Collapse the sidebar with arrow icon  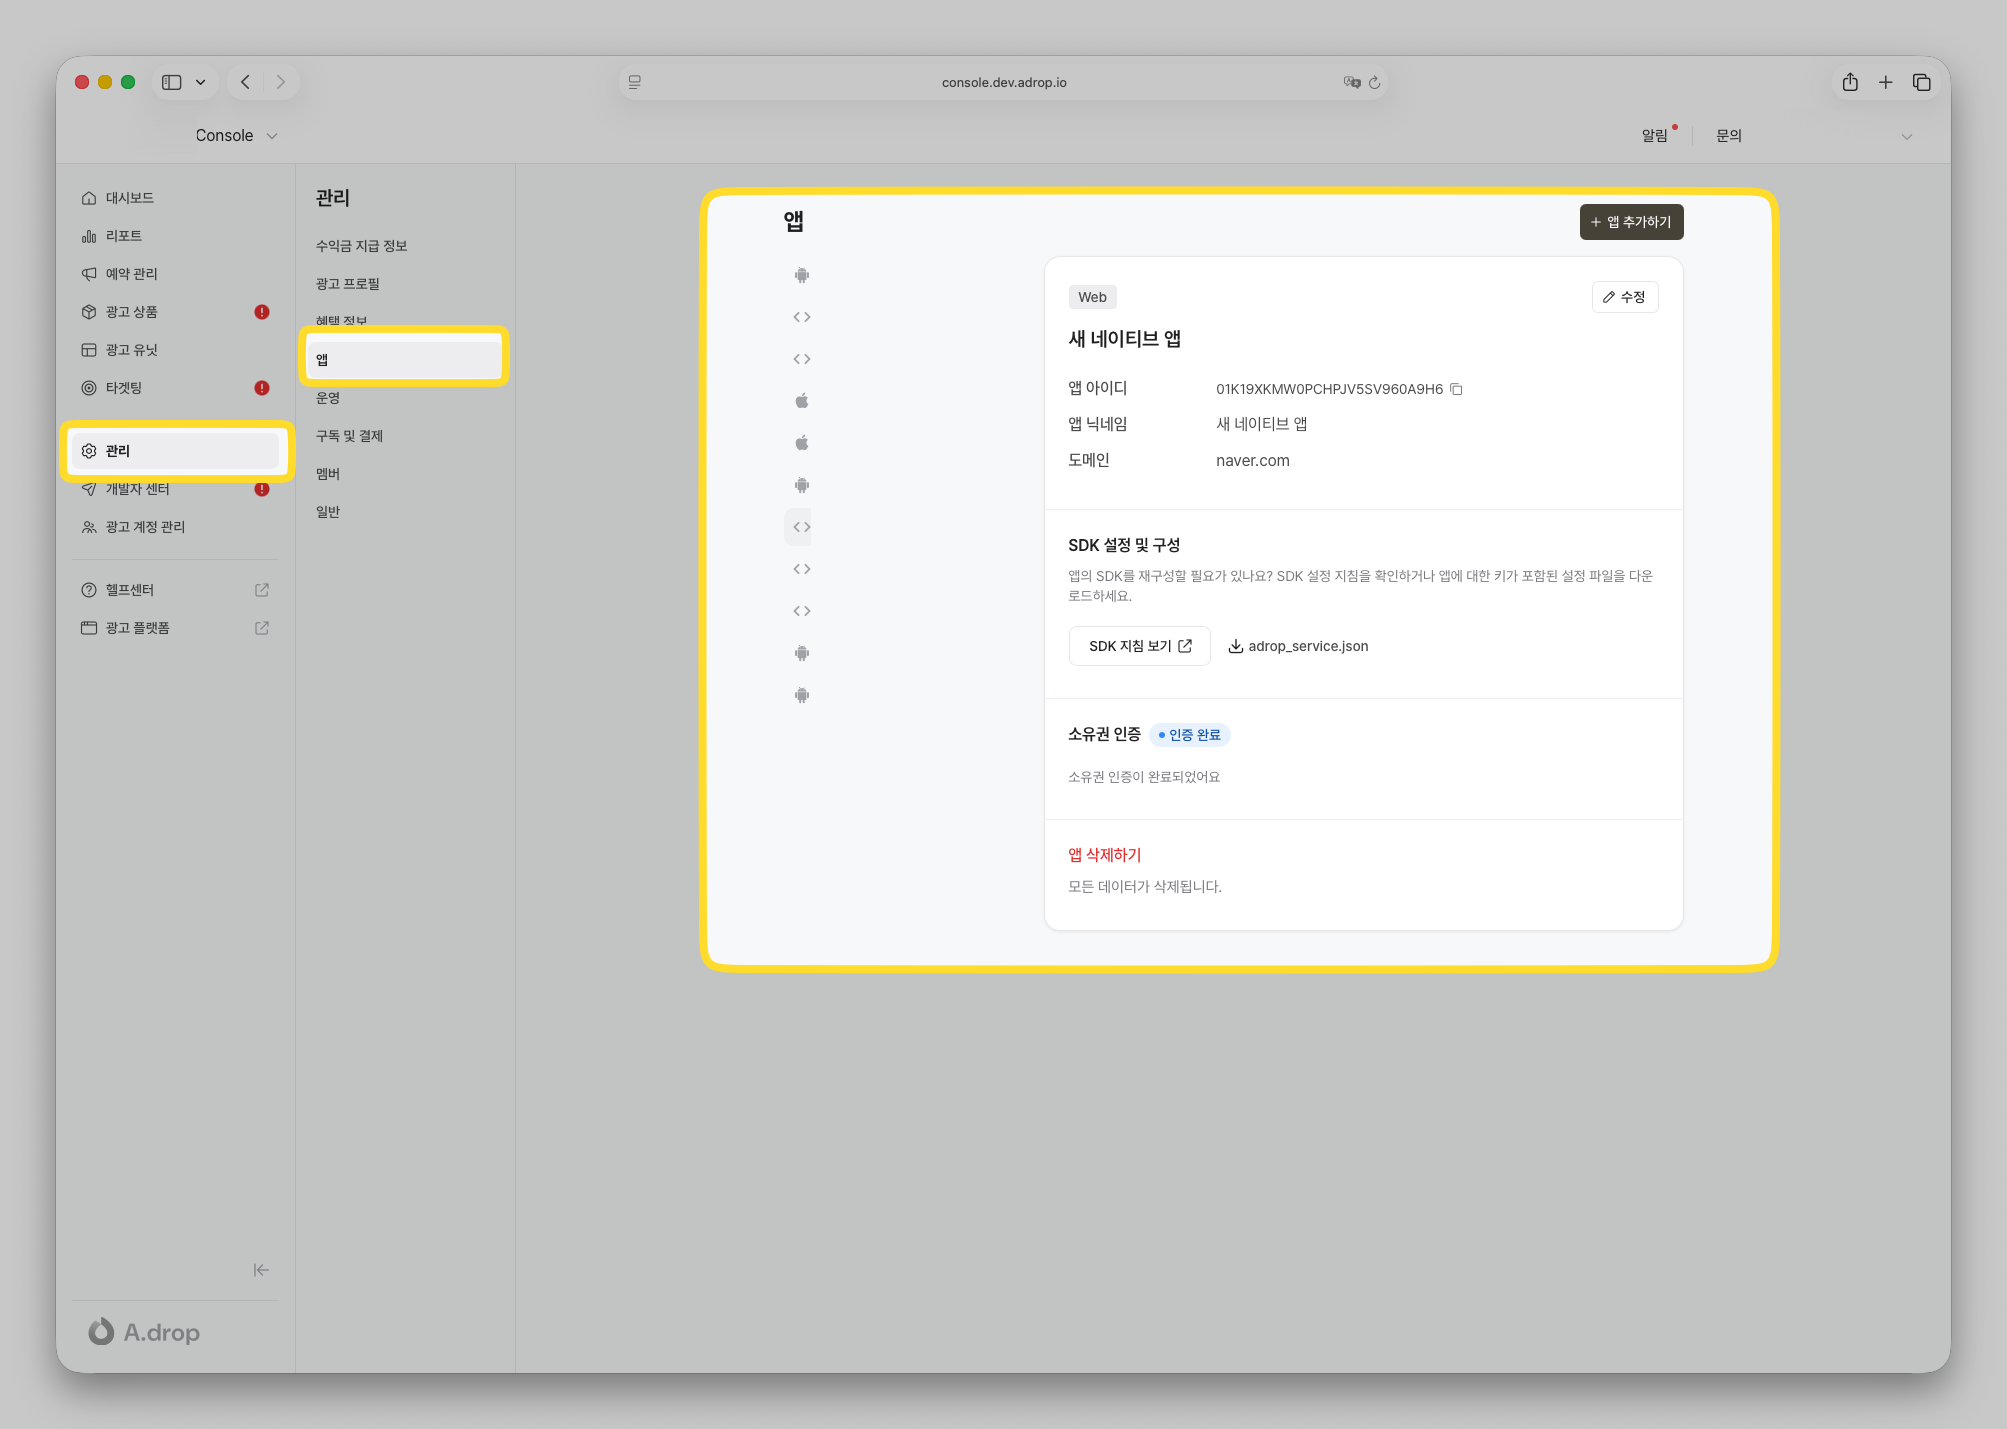tap(261, 1270)
